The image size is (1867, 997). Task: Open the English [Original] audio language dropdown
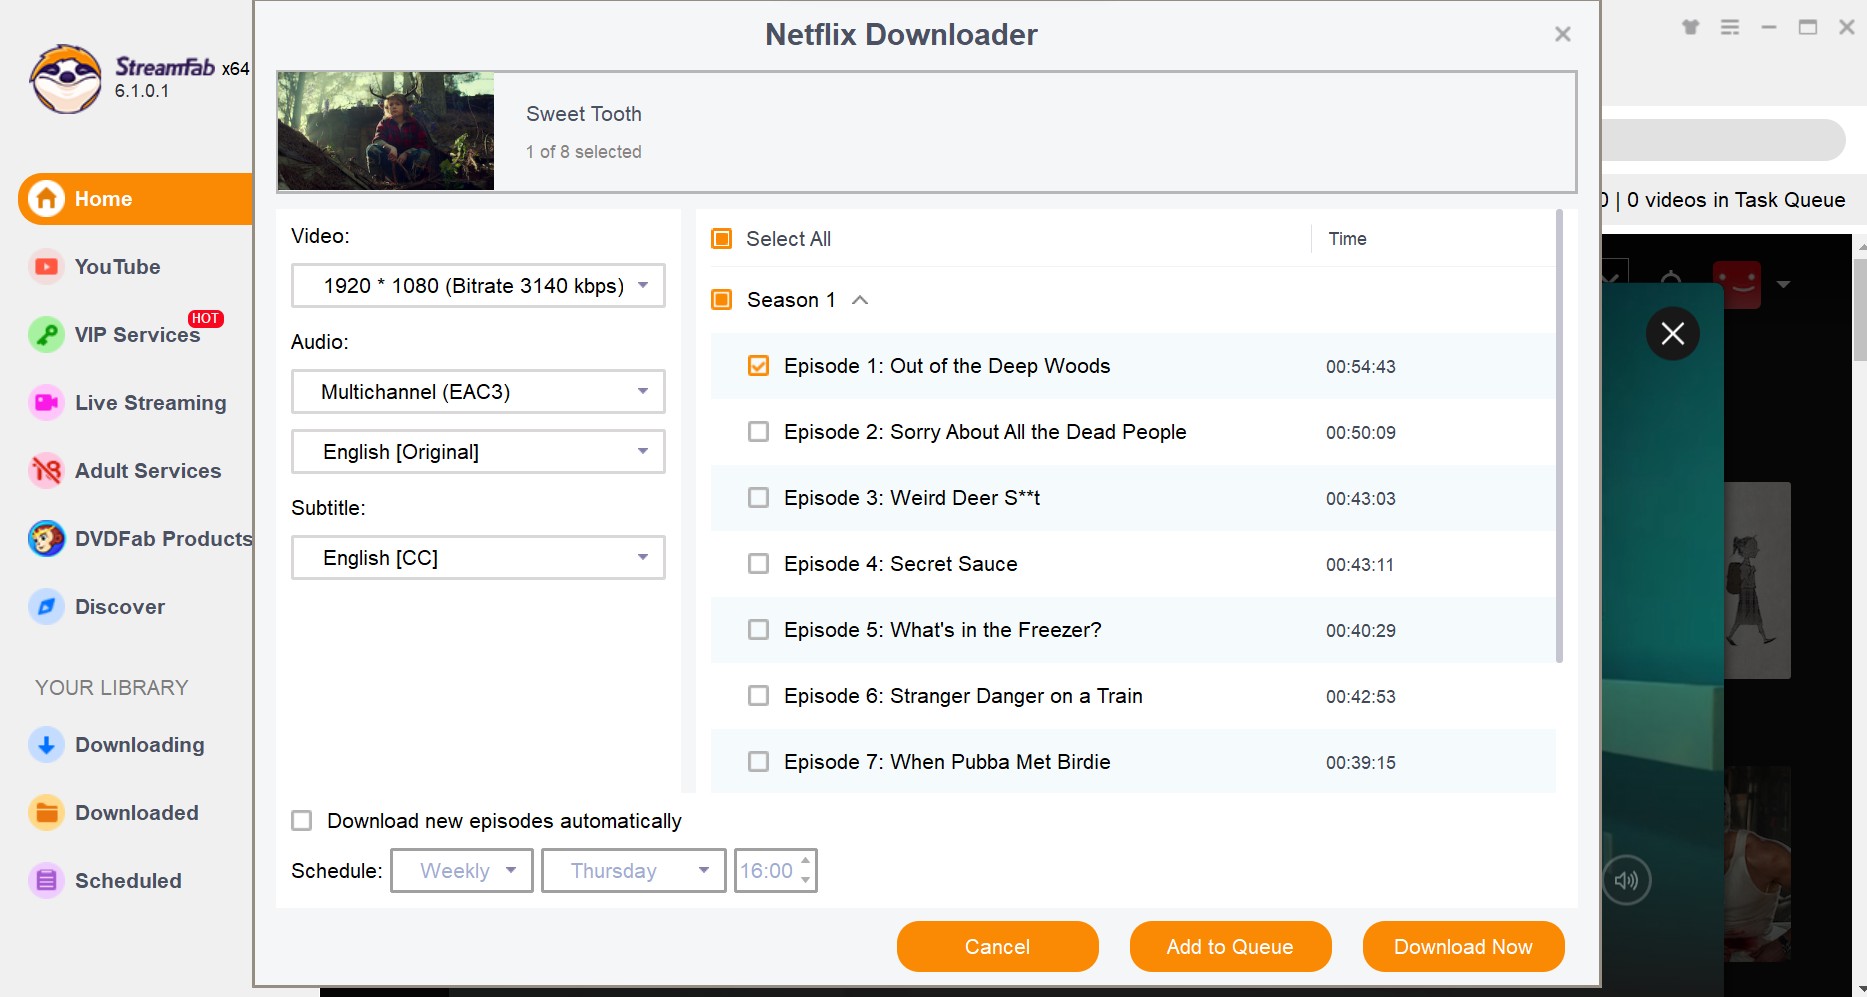(x=478, y=452)
